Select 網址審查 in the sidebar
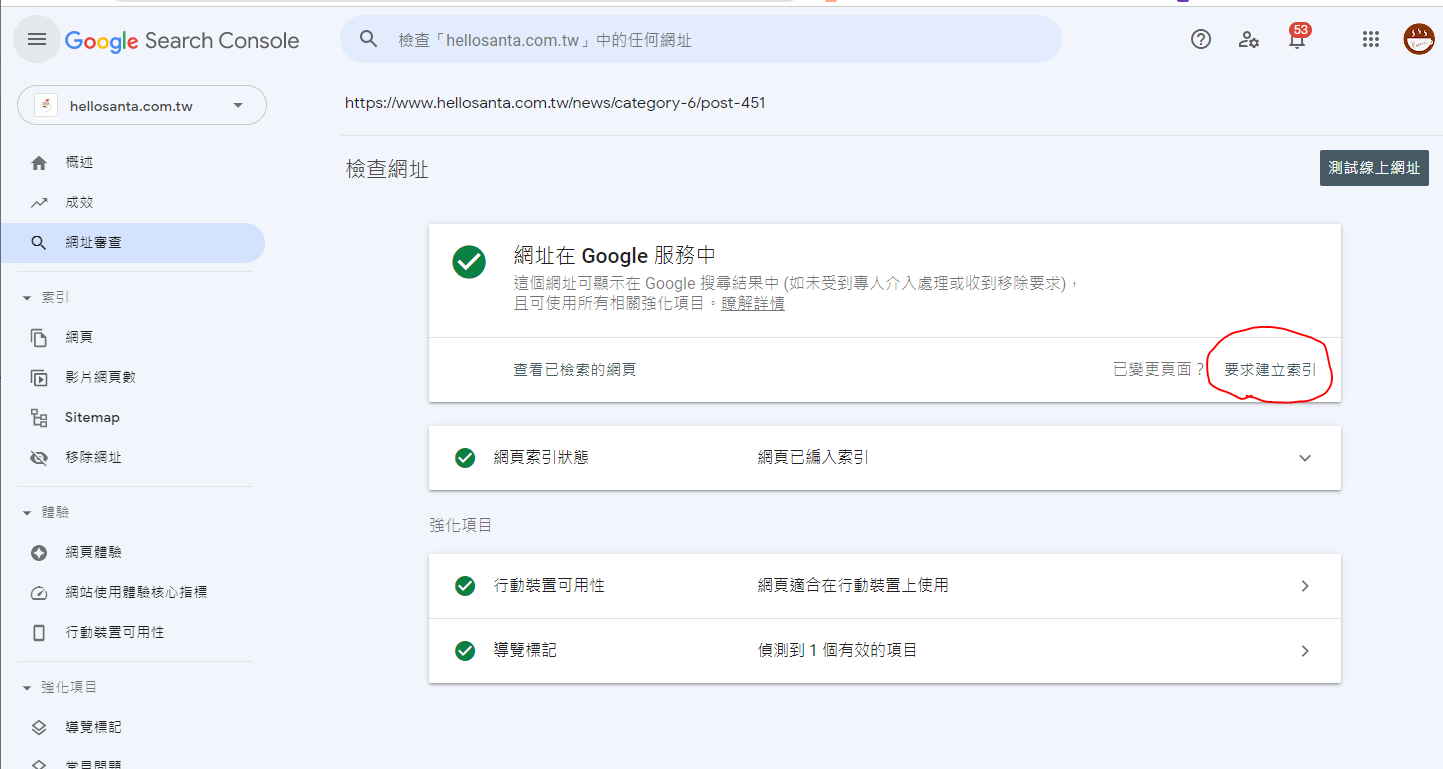 coord(132,242)
